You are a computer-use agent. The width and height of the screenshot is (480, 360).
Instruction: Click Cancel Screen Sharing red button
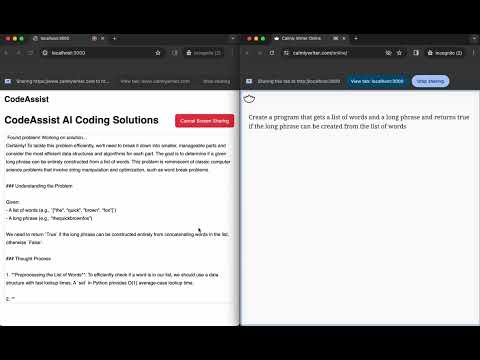pyautogui.click(x=204, y=121)
